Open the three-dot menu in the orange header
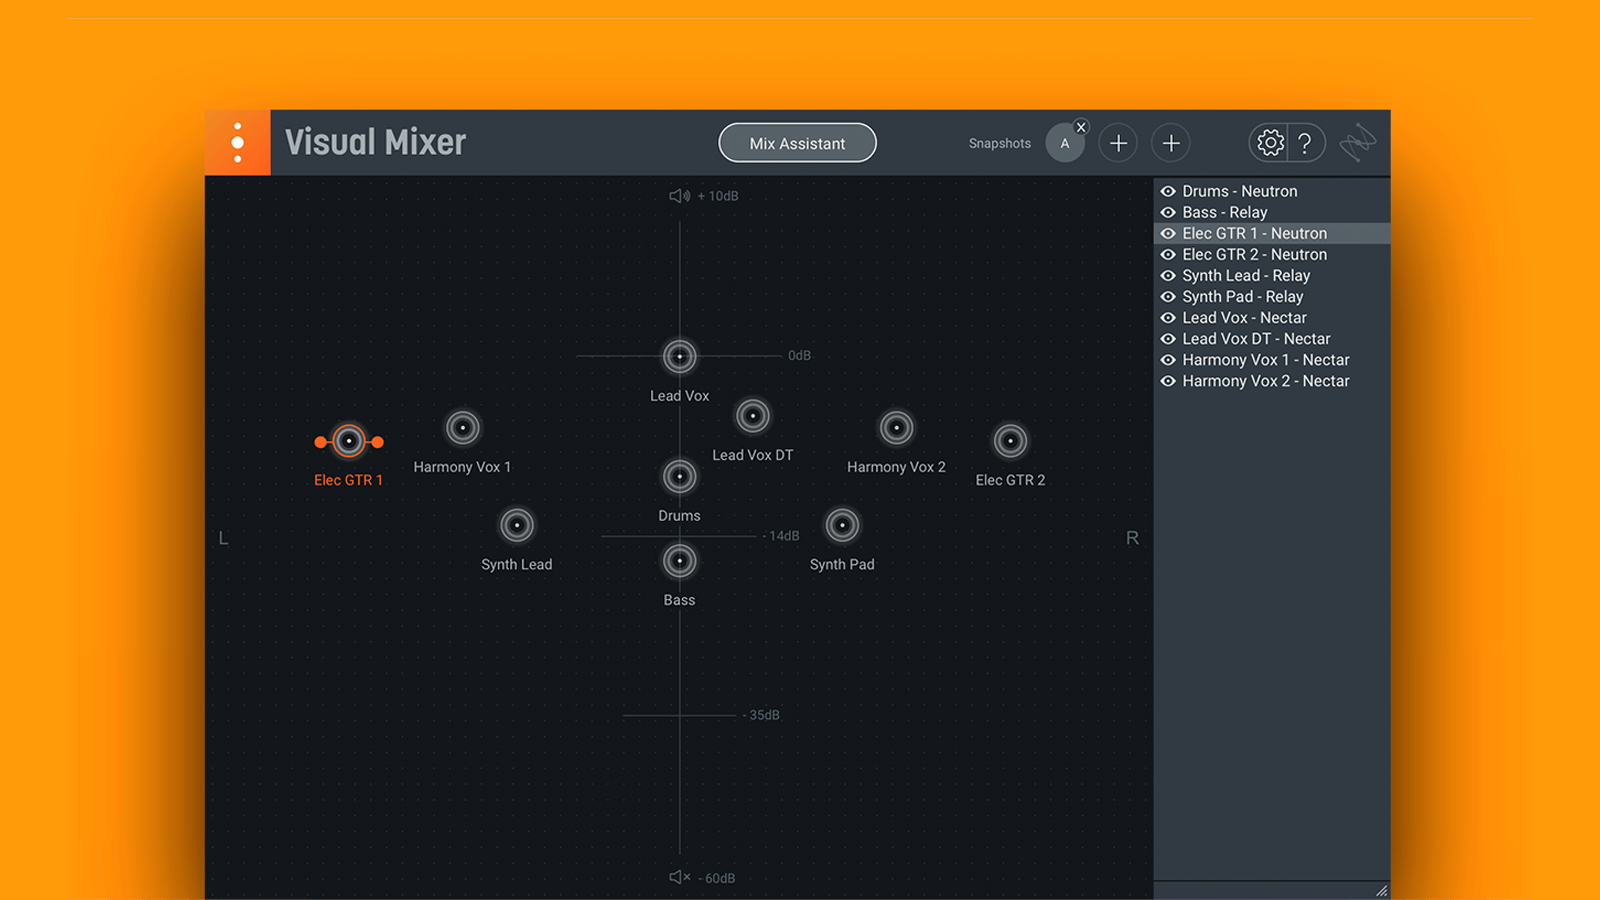The height and width of the screenshot is (900, 1600). pos(237,143)
